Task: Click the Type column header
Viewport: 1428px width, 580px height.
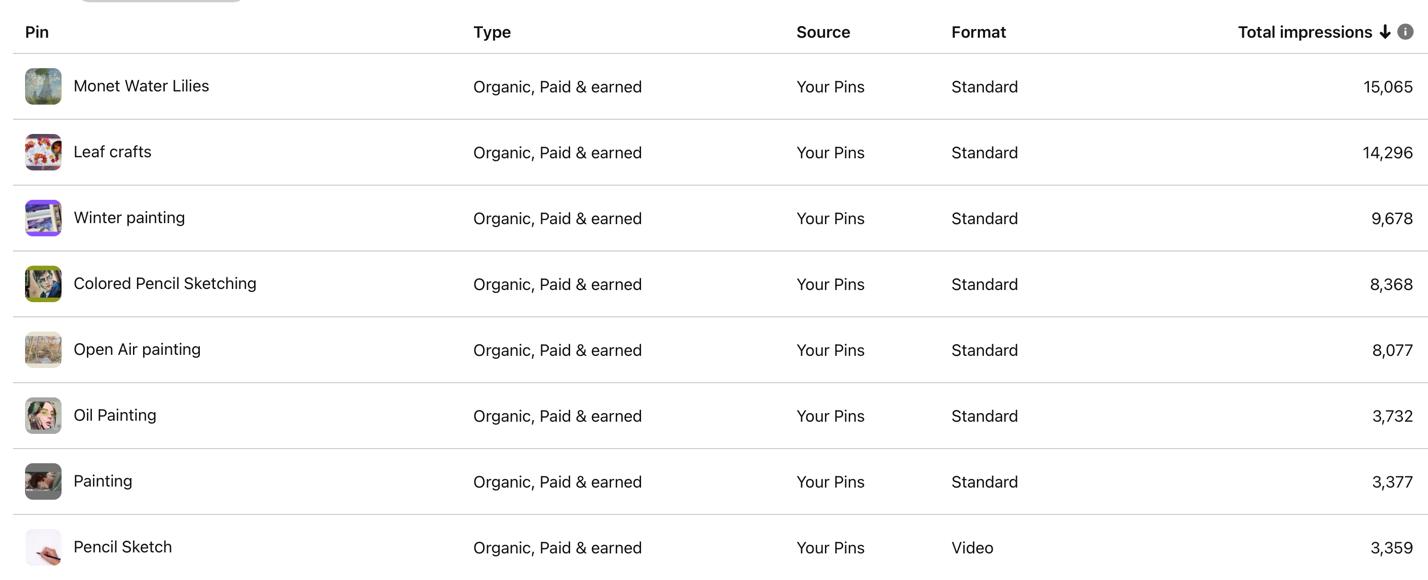Action: (x=492, y=32)
